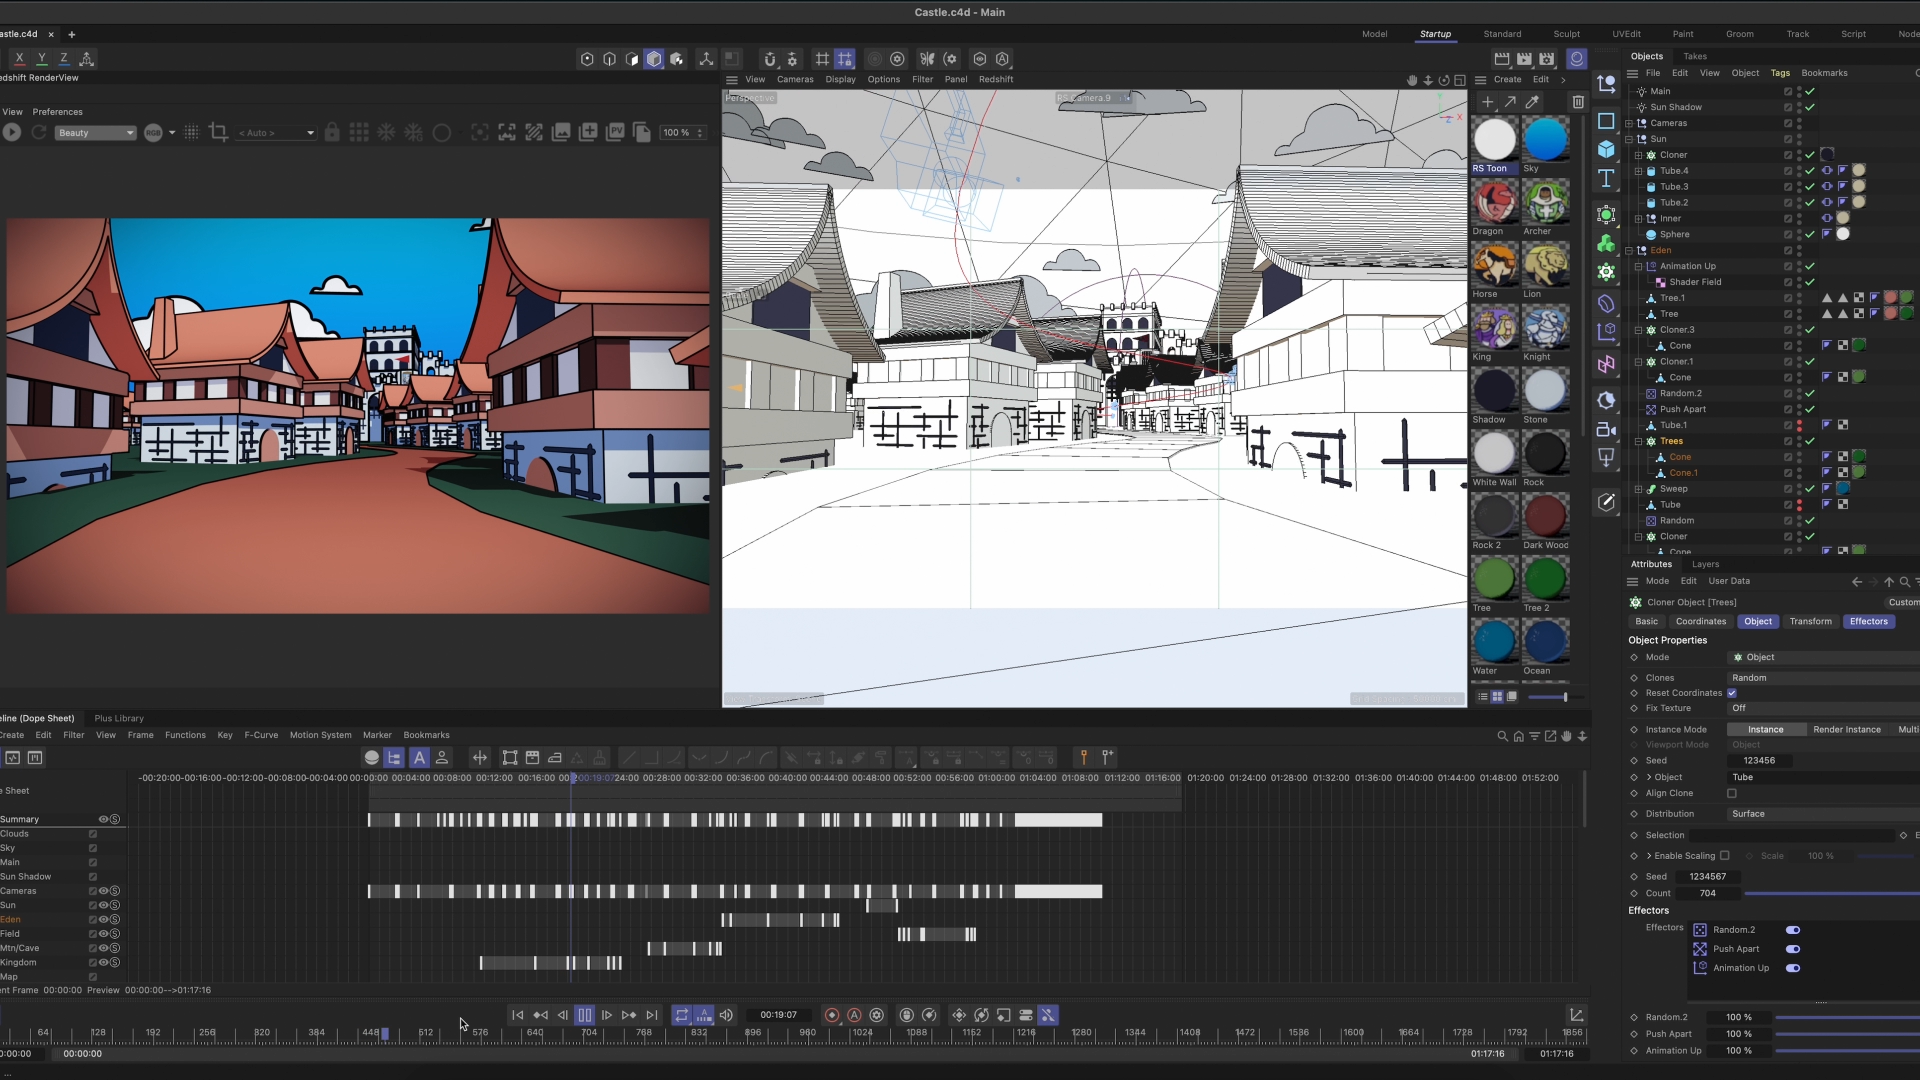Select the Text tool in the side palette

coord(1606,178)
